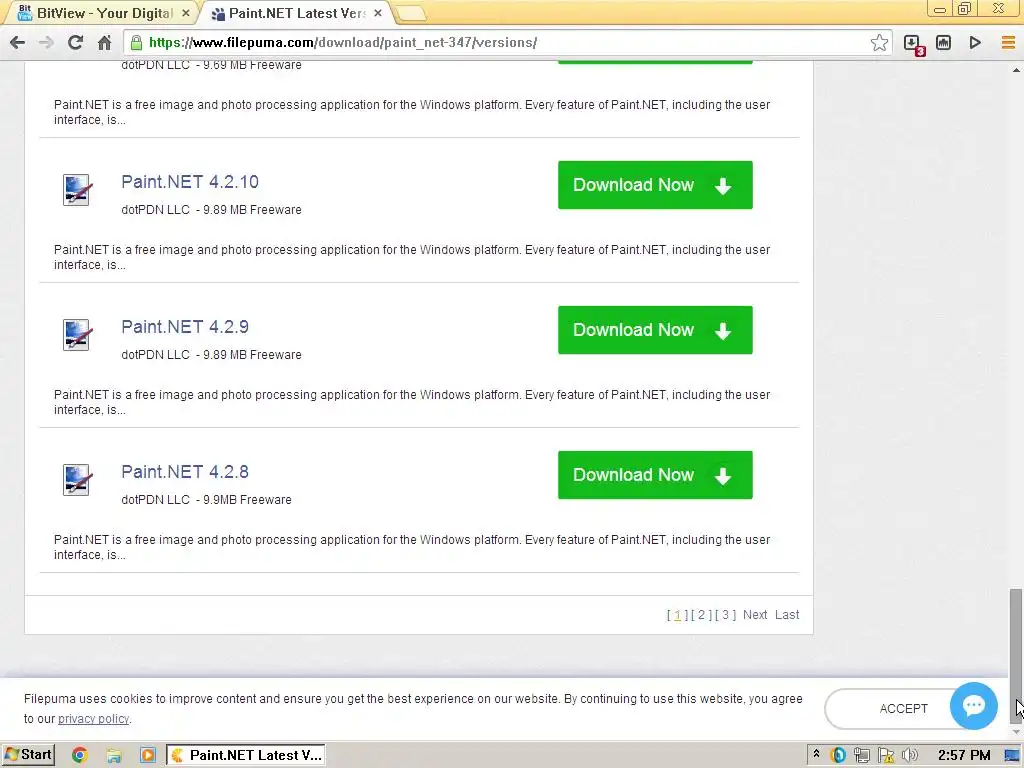Click the show desktop icon at the taskbar's end
1024x768 pixels.
click(1012, 756)
